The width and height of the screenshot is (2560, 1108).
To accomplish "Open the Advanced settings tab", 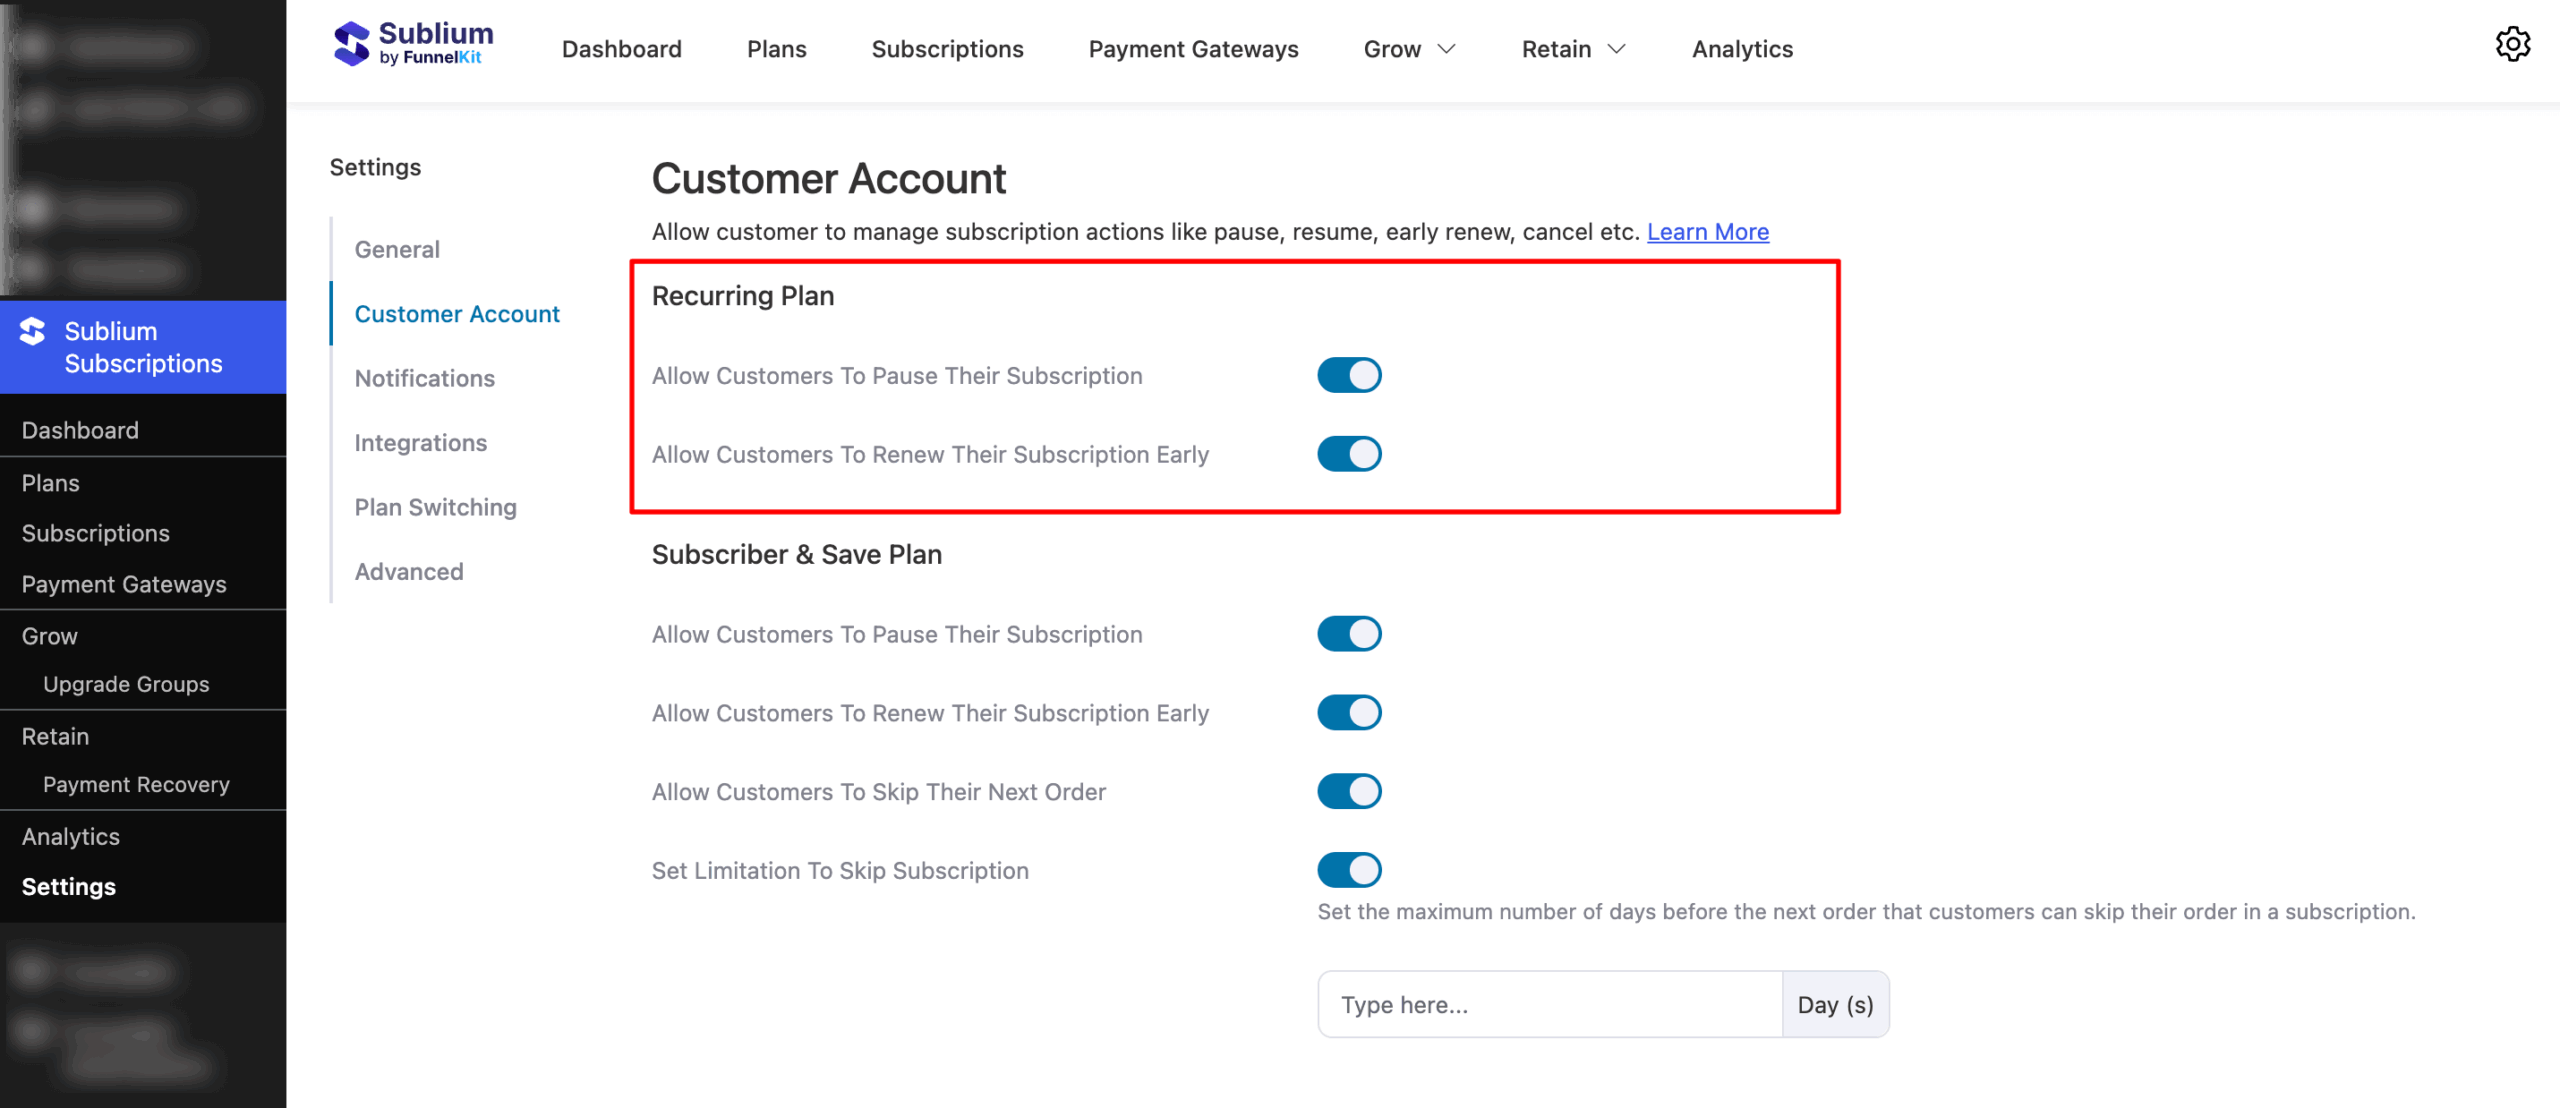I will pyautogui.click(x=408, y=571).
